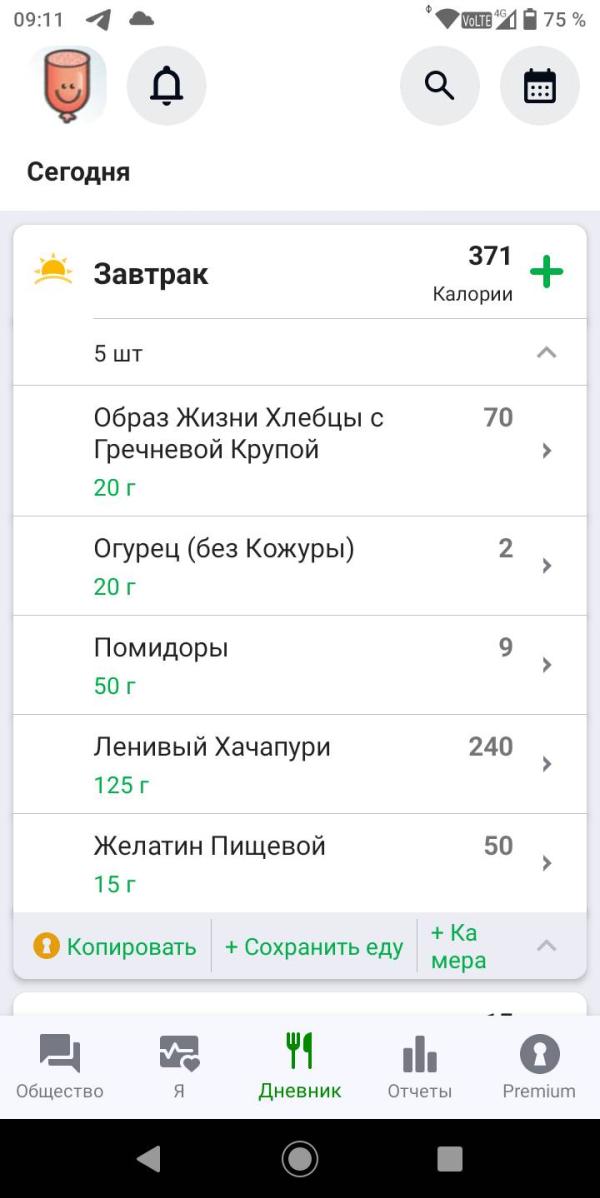
Task: Open Ленивый Хачапури details arrow
Action: click(546, 764)
